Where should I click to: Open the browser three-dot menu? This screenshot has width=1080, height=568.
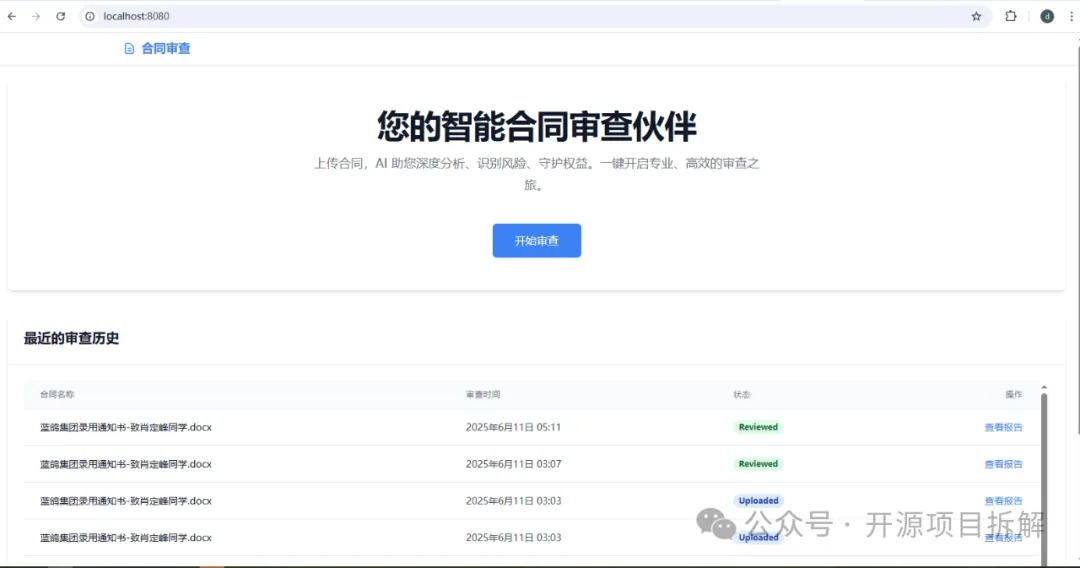click(1072, 17)
